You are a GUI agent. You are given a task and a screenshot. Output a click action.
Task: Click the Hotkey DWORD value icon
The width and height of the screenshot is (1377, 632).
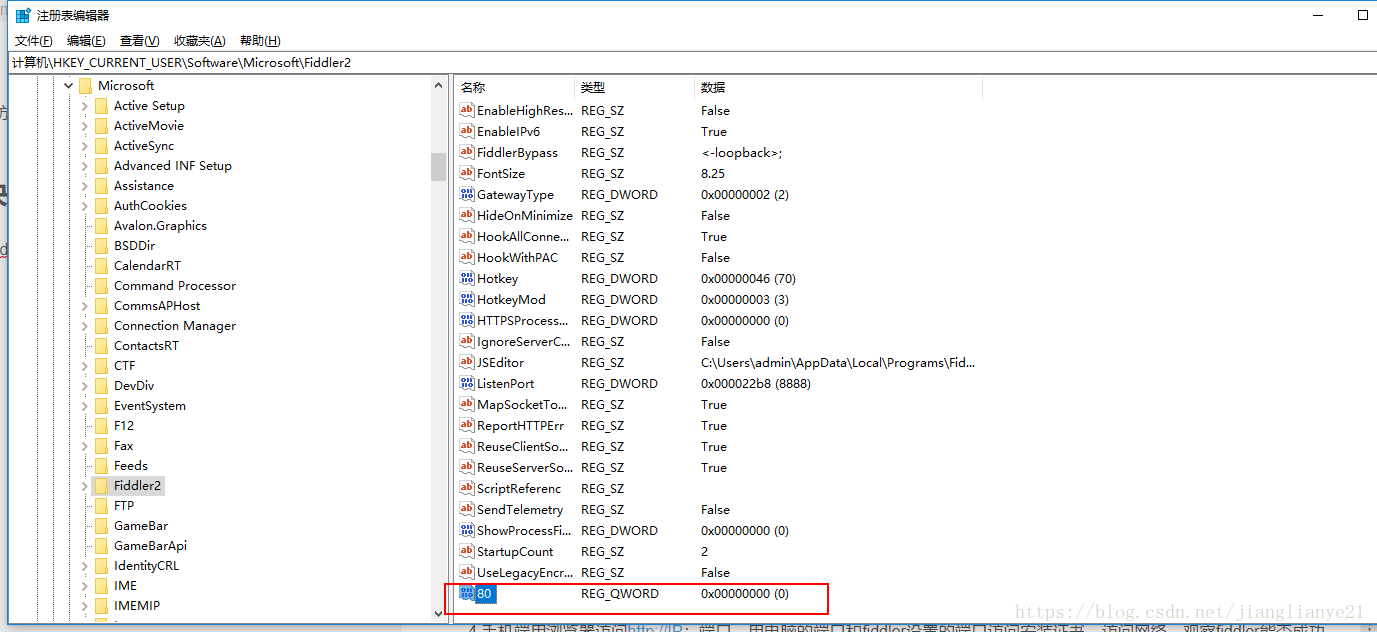tap(466, 278)
